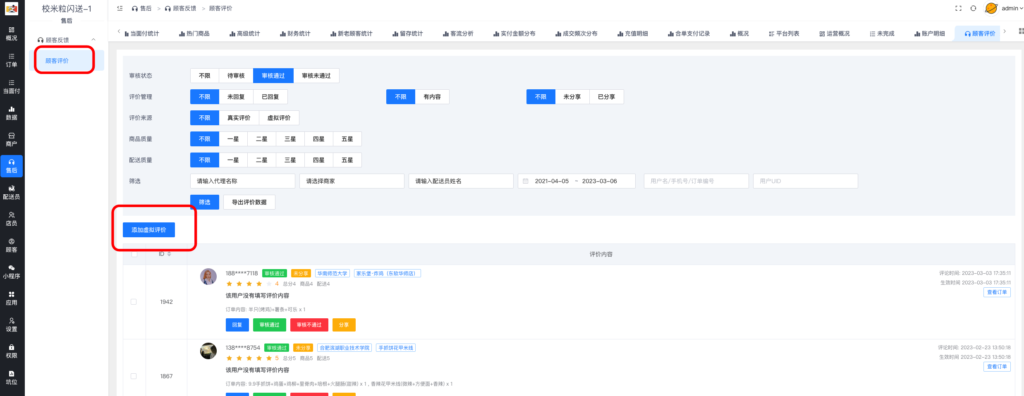1024x396 pixels.
Task: Open the 订单 sidebar section
Action: [x=11, y=60]
